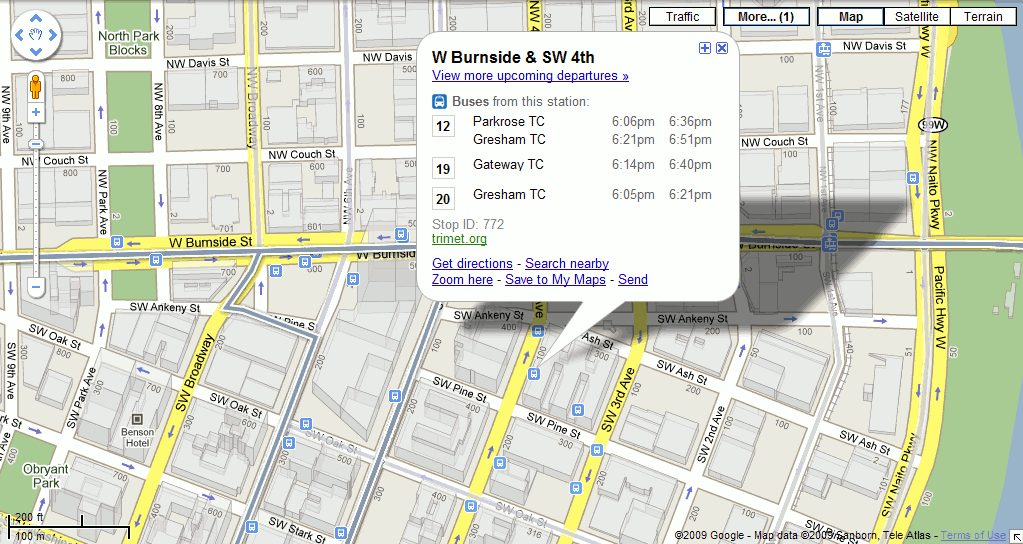The width and height of the screenshot is (1023, 544).
Task: Click transit icon left of top-right NW Davis St label
Action: pos(823,49)
